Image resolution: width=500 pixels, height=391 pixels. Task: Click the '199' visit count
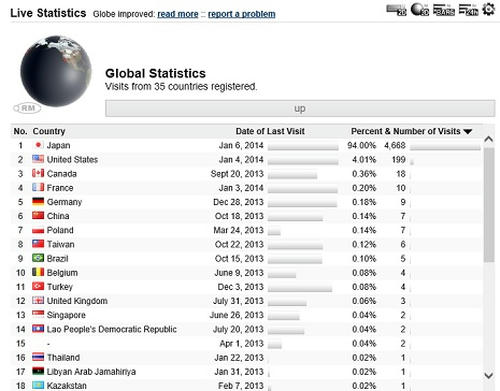coord(399,160)
